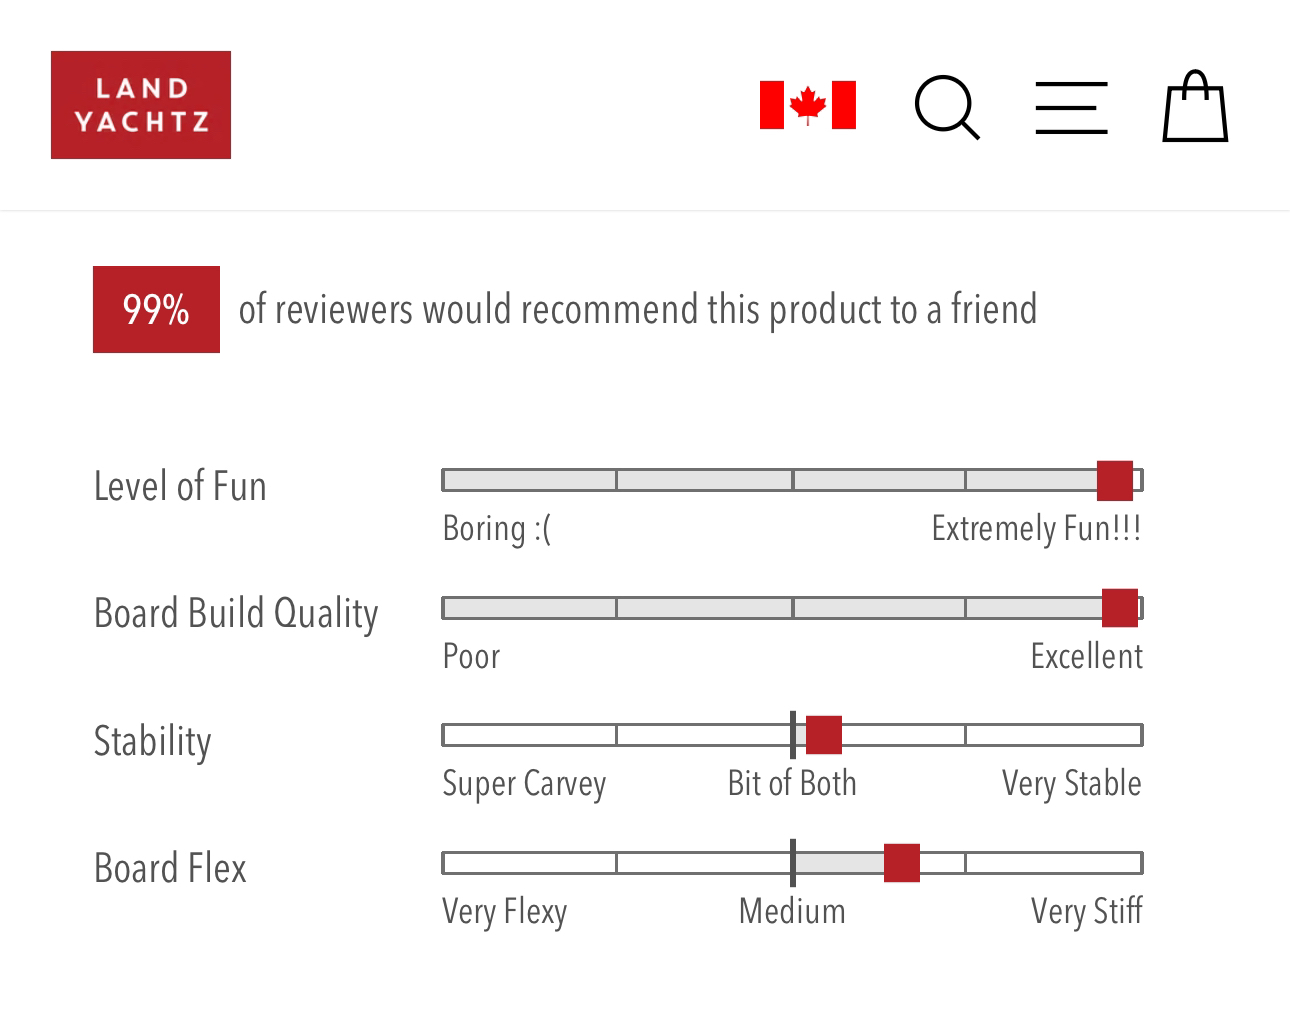The width and height of the screenshot is (1290, 1017).
Task: Click the Board Flex label text
Action: click(170, 868)
